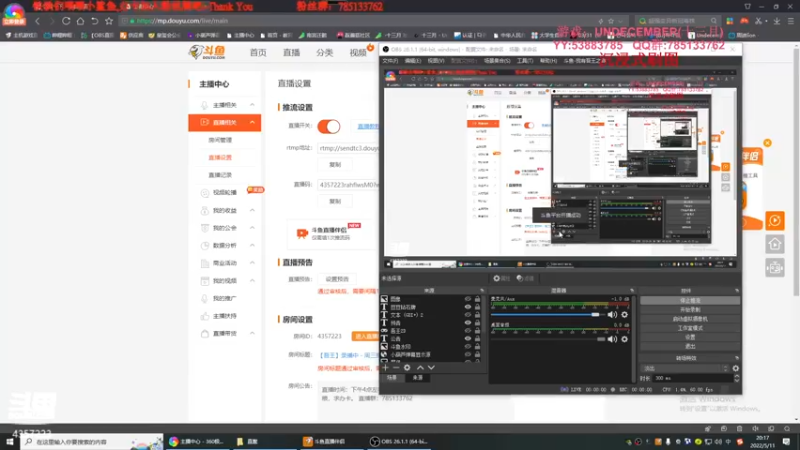Collapse 直播相关 sidebar section
The height and width of the screenshot is (450, 800).
coord(252,122)
